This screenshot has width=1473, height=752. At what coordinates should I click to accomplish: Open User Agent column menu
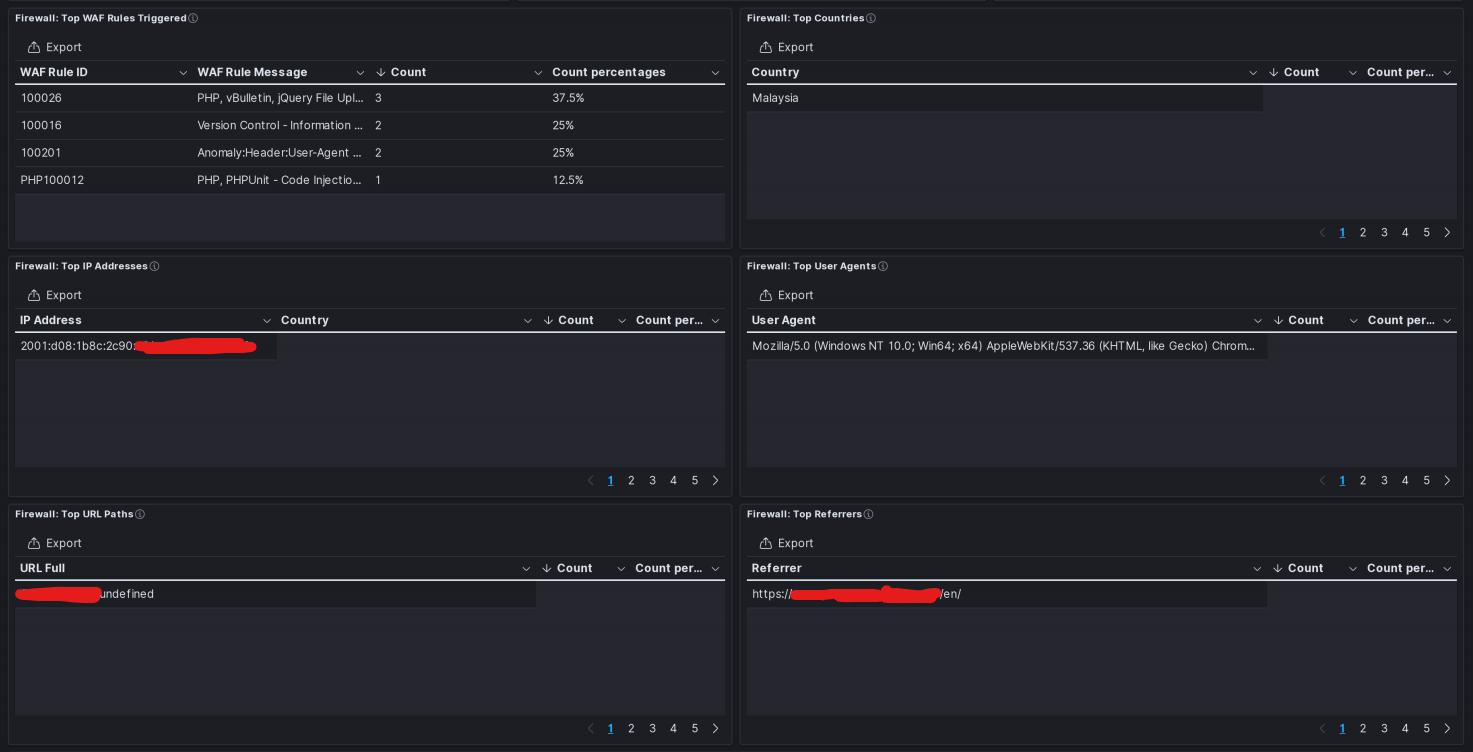click(1258, 321)
